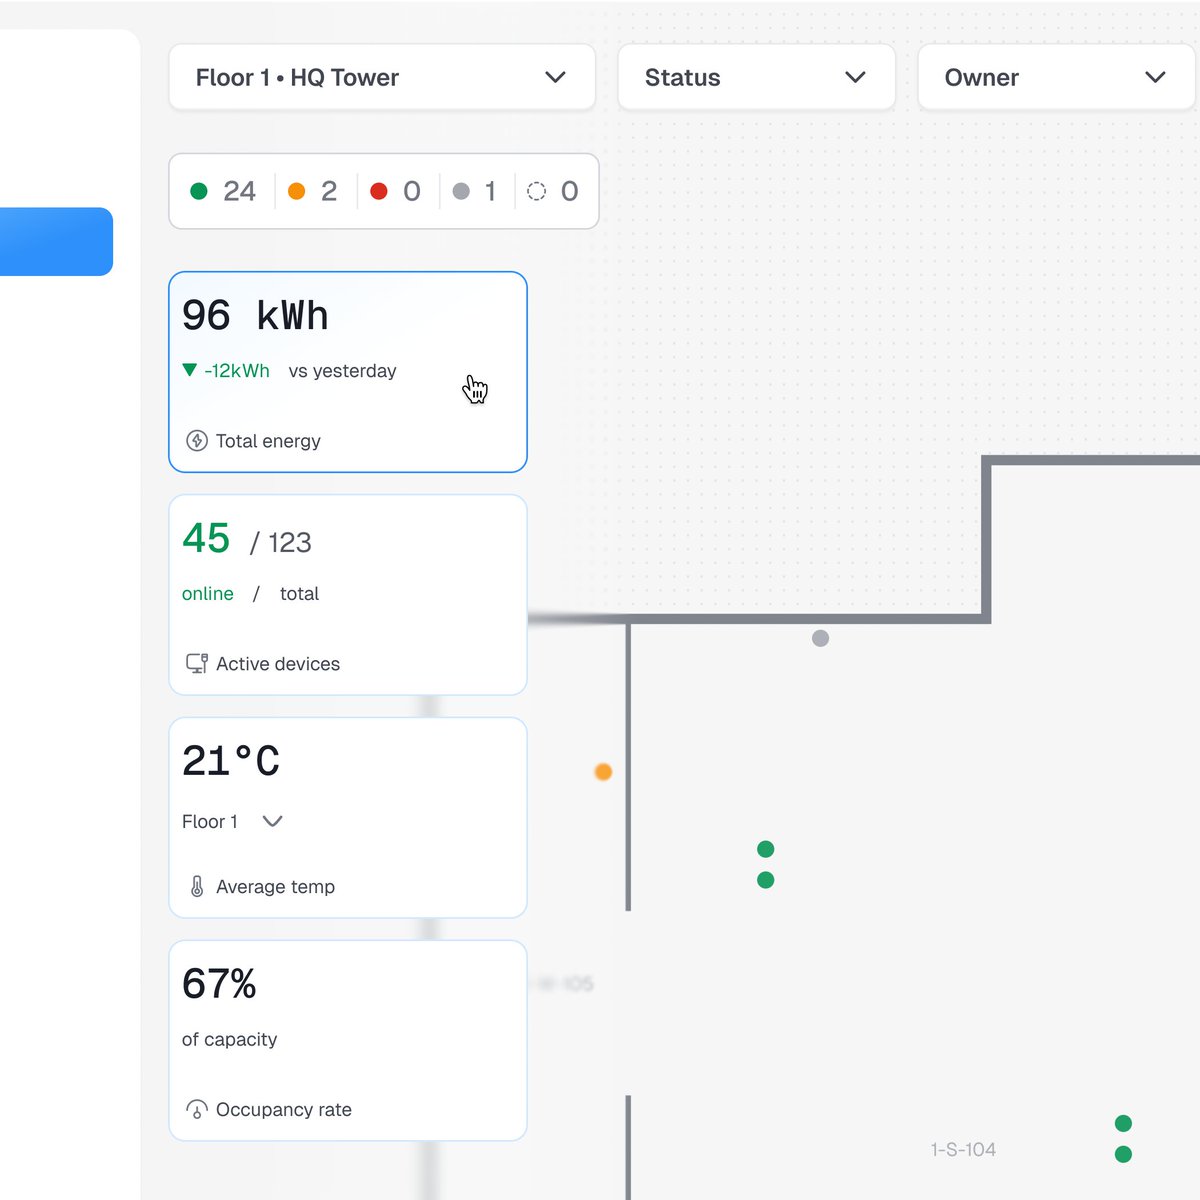Open the Floor 1 • HQ Tower dropdown
Screen dimensions: 1200x1200
click(x=382, y=77)
